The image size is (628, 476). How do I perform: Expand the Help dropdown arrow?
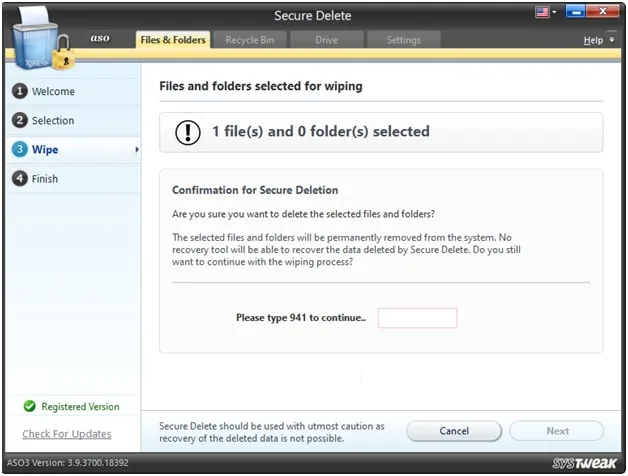(x=612, y=39)
